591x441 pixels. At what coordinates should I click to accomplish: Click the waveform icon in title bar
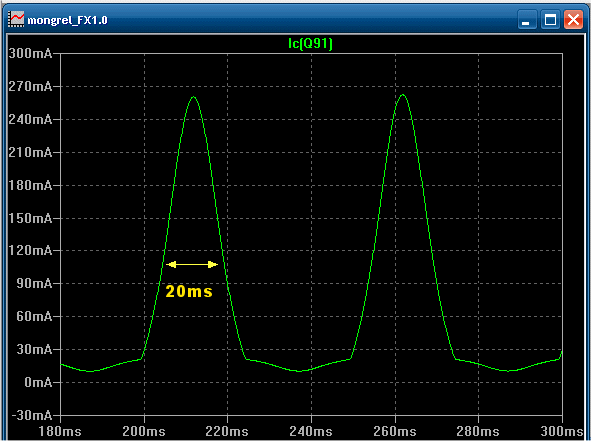pyautogui.click(x=17, y=19)
